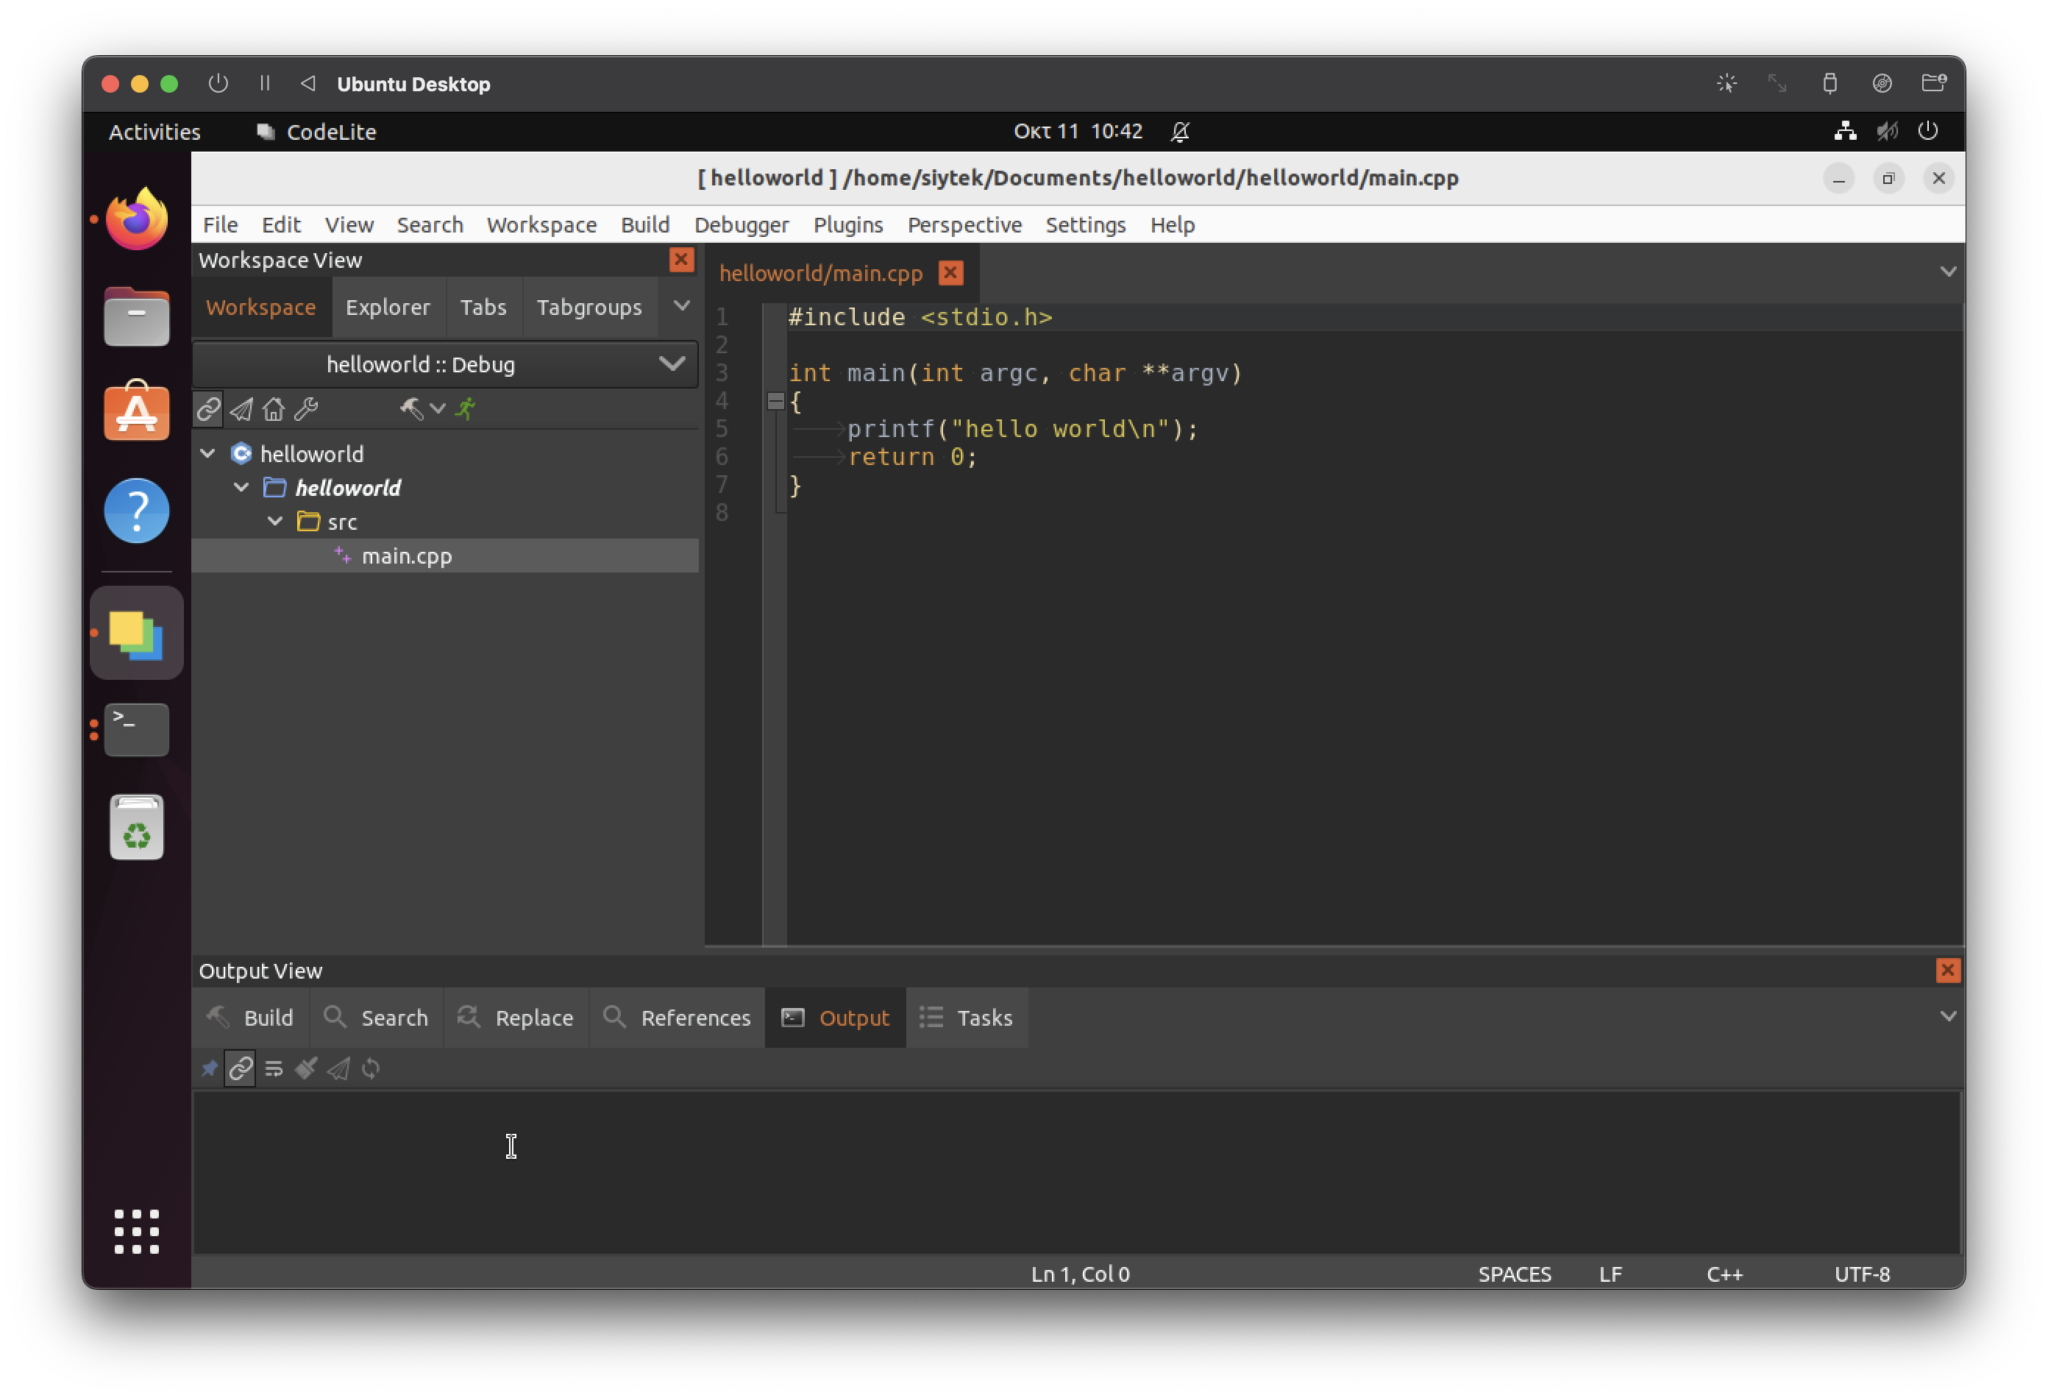Open the Debugger menu
The image size is (2048, 1398).
coord(741,225)
